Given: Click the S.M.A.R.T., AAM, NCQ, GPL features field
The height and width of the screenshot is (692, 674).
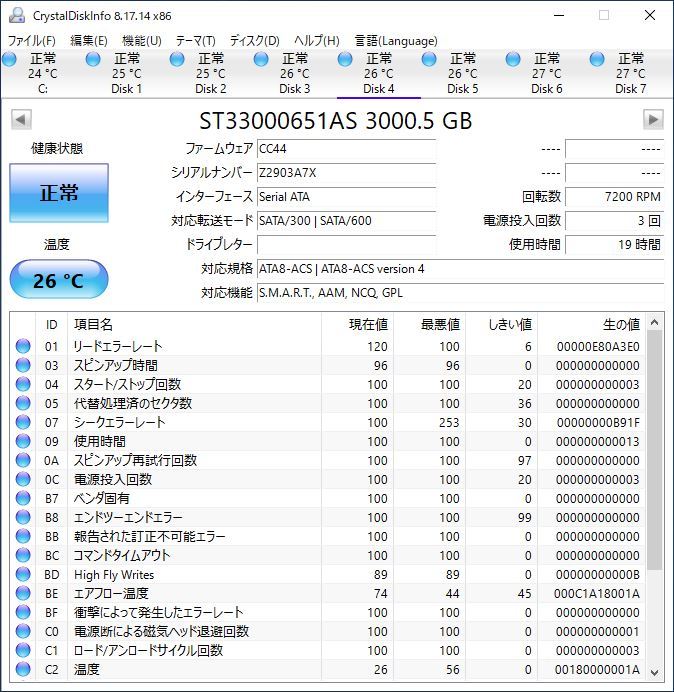Looking at the screenshot, I should tap(460, 292).
